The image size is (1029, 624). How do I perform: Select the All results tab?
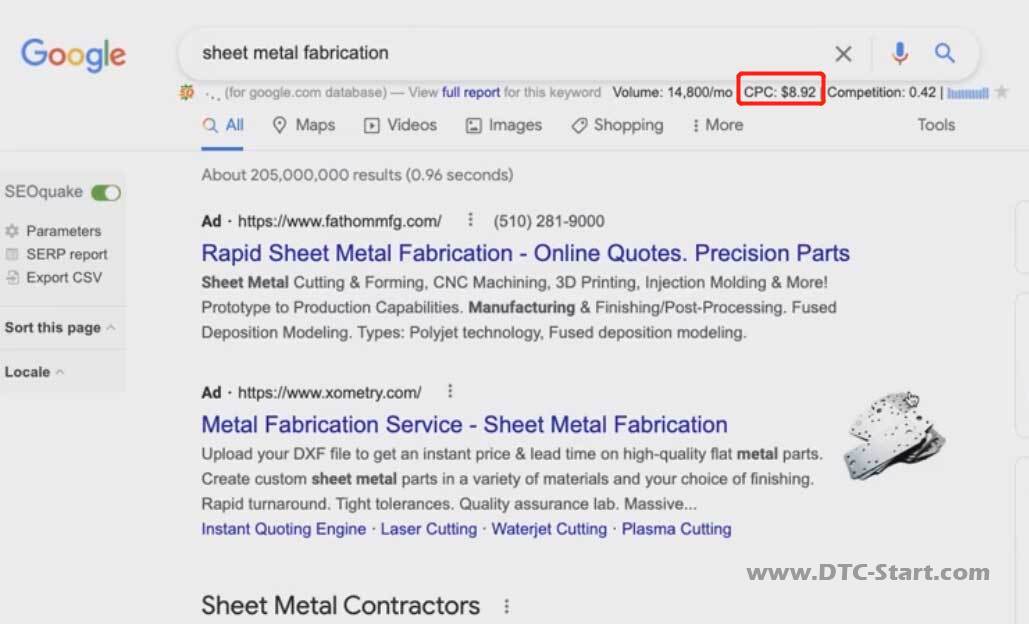point(223,125)
